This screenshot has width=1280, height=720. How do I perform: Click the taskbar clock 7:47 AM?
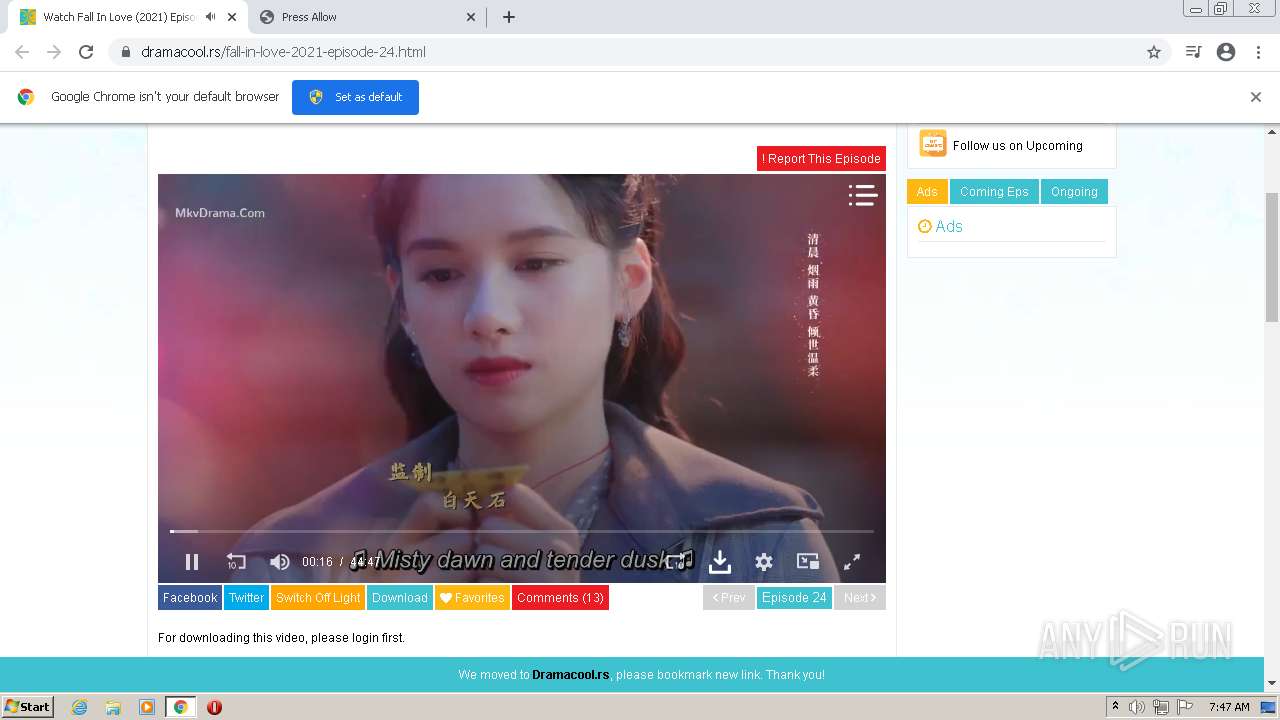pos(1229,707)
